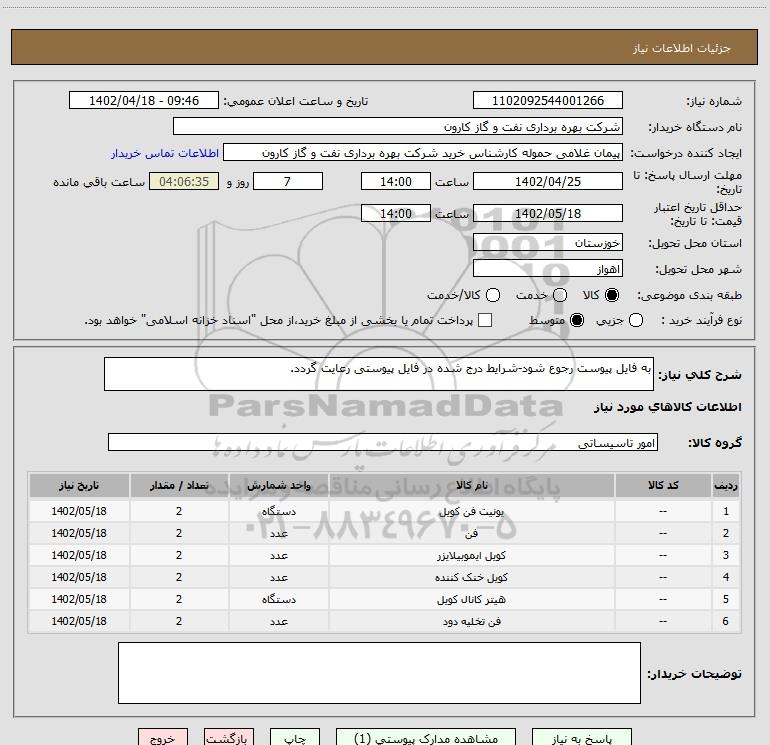Choose the جزیی purchase process option

635,320
